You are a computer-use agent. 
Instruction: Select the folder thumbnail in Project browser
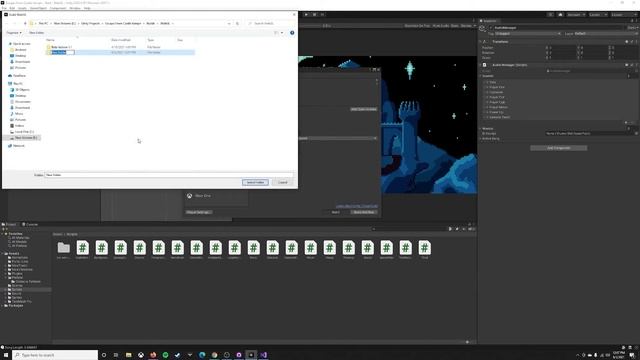coord(63,248)
